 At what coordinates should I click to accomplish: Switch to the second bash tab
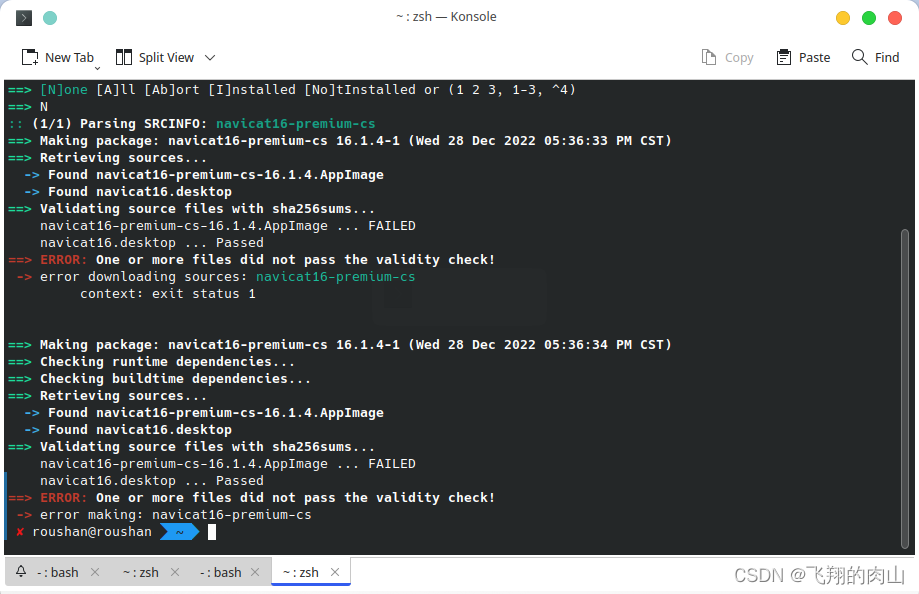coord(220,572)
